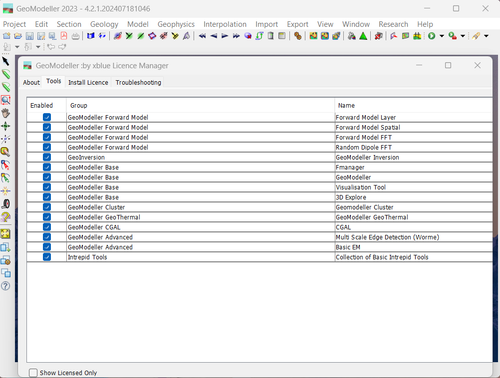This screenshot has height=378, width=500.
Task: Click the blue circled help icon in left sidebar
Action: (6, 286)
